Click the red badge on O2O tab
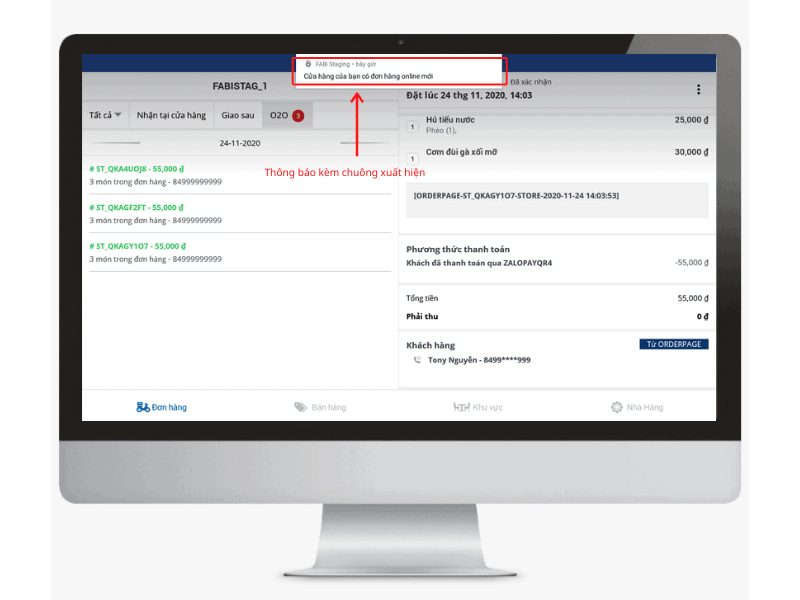This screenshot has width=800, height=600. click(298, 116)
